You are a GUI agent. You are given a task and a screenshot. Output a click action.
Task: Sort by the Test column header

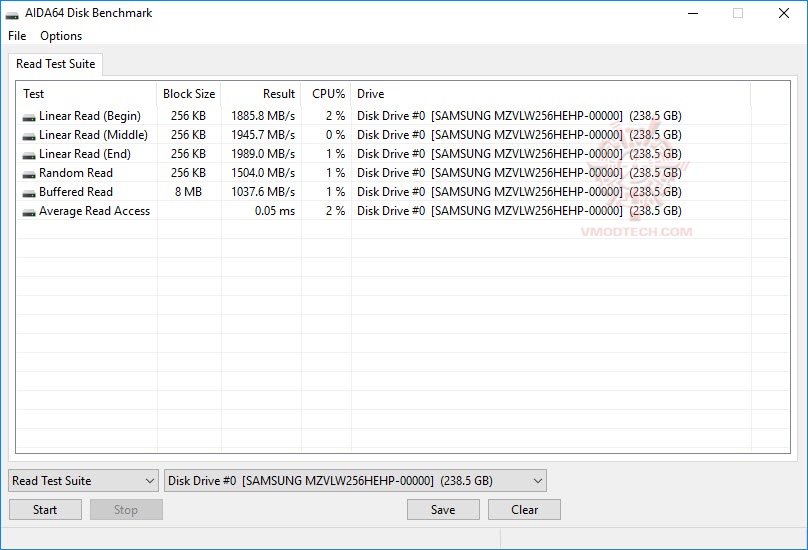(x=87, y=94)
